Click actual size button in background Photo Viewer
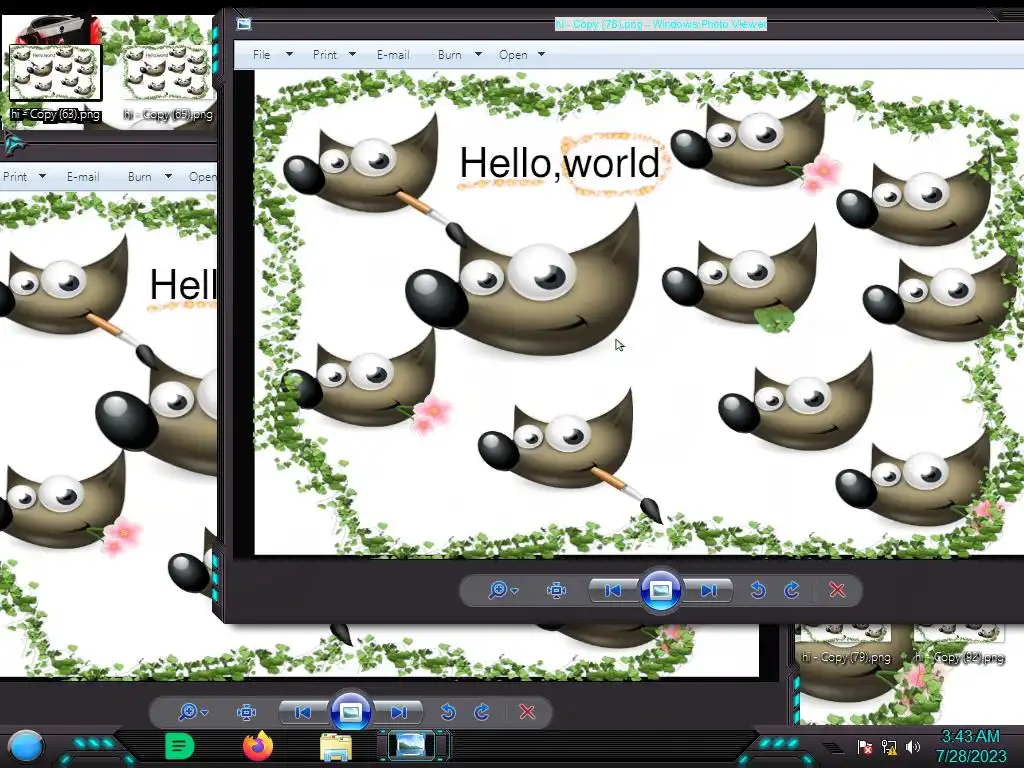This screenshot has height=768, width=1024. pyautogui.click(x=246, y=712)
